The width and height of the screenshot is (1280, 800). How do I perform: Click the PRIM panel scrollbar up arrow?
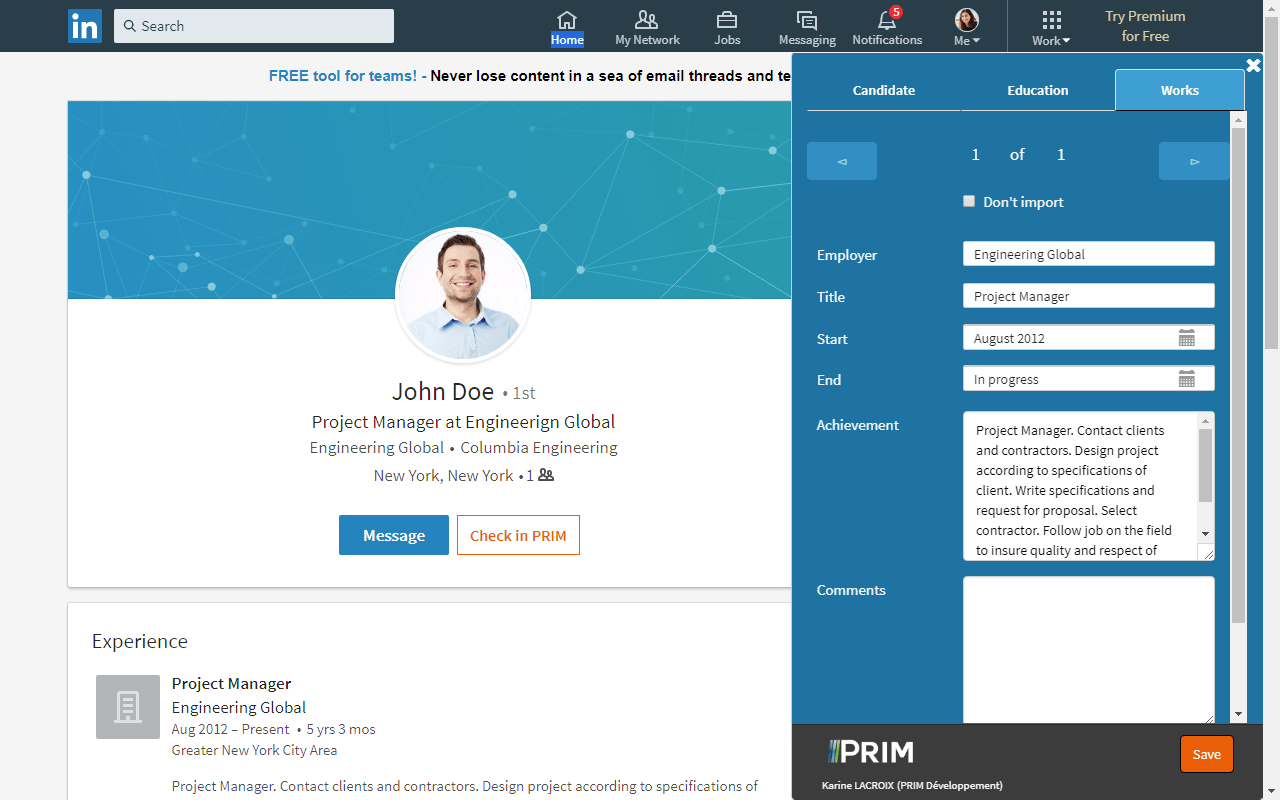click(x=1239, y=119)
